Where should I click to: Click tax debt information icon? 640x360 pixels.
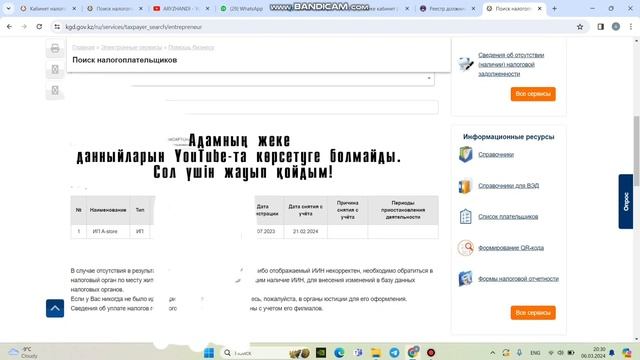click(465, 64)
